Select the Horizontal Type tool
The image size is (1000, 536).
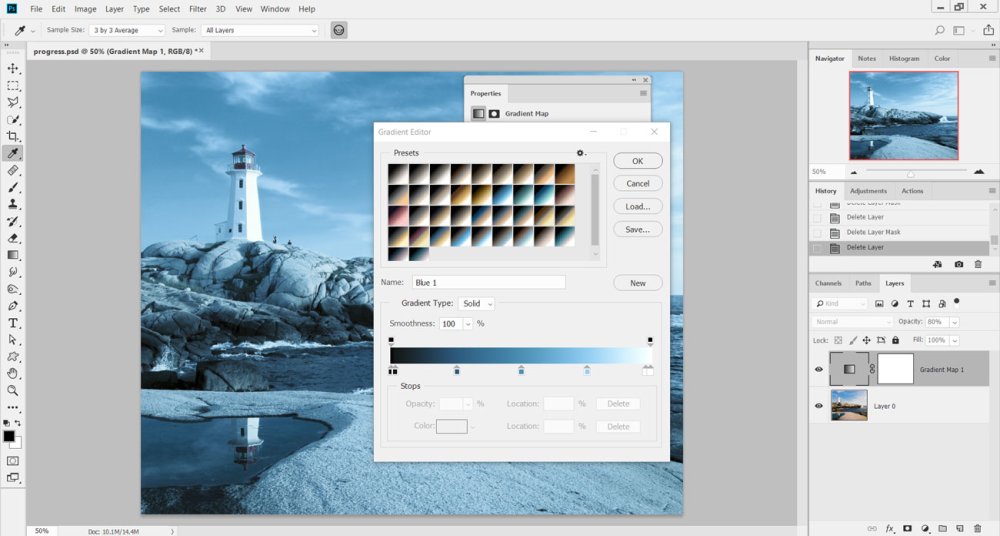pos(13,323)
